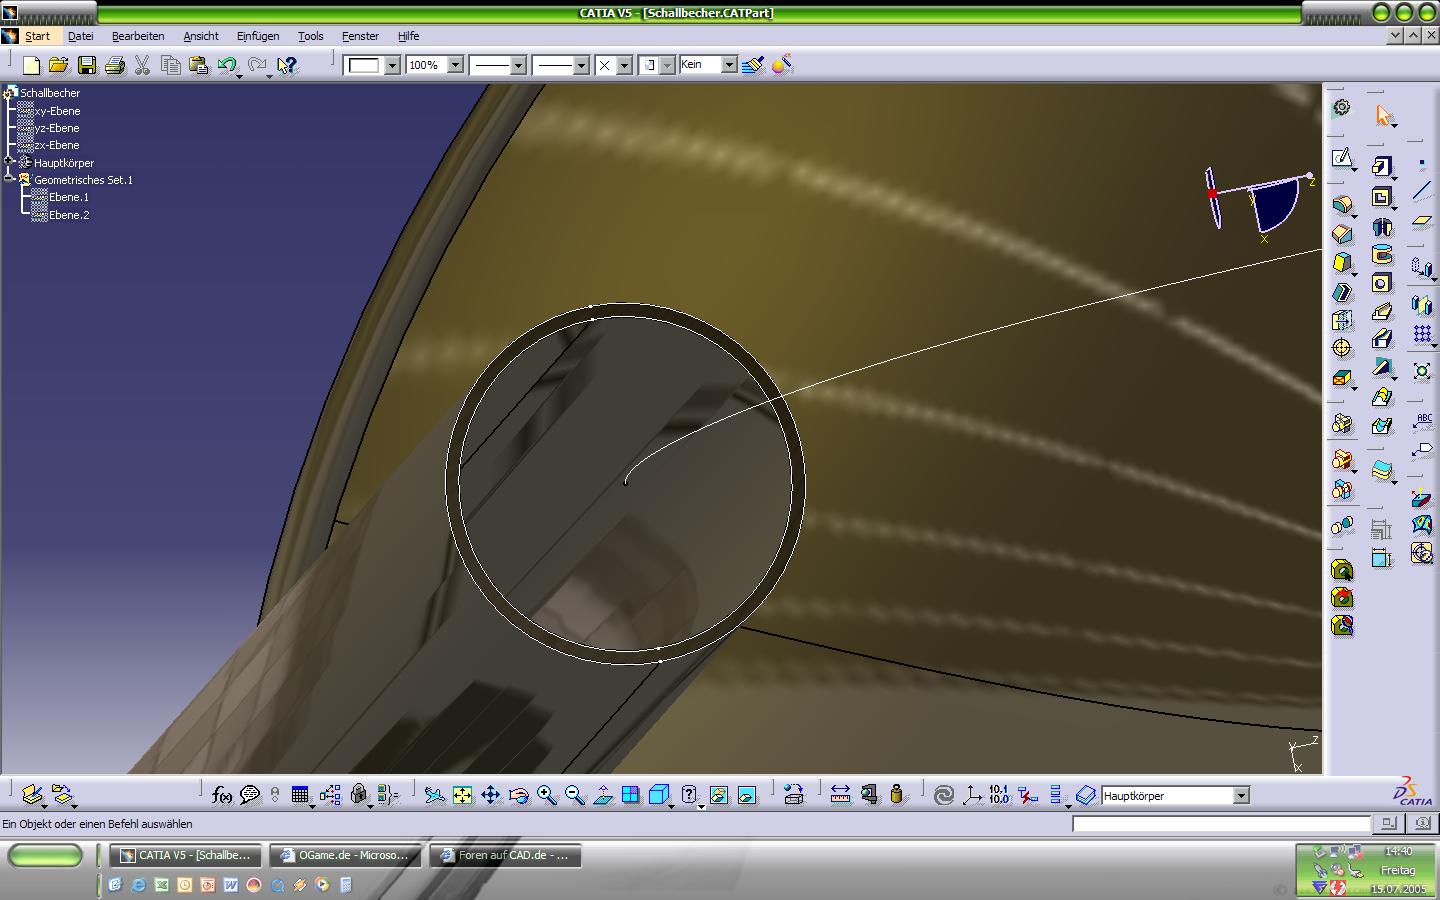Click the Measure Between icon
1440x900 pixels.
point(840,795)
